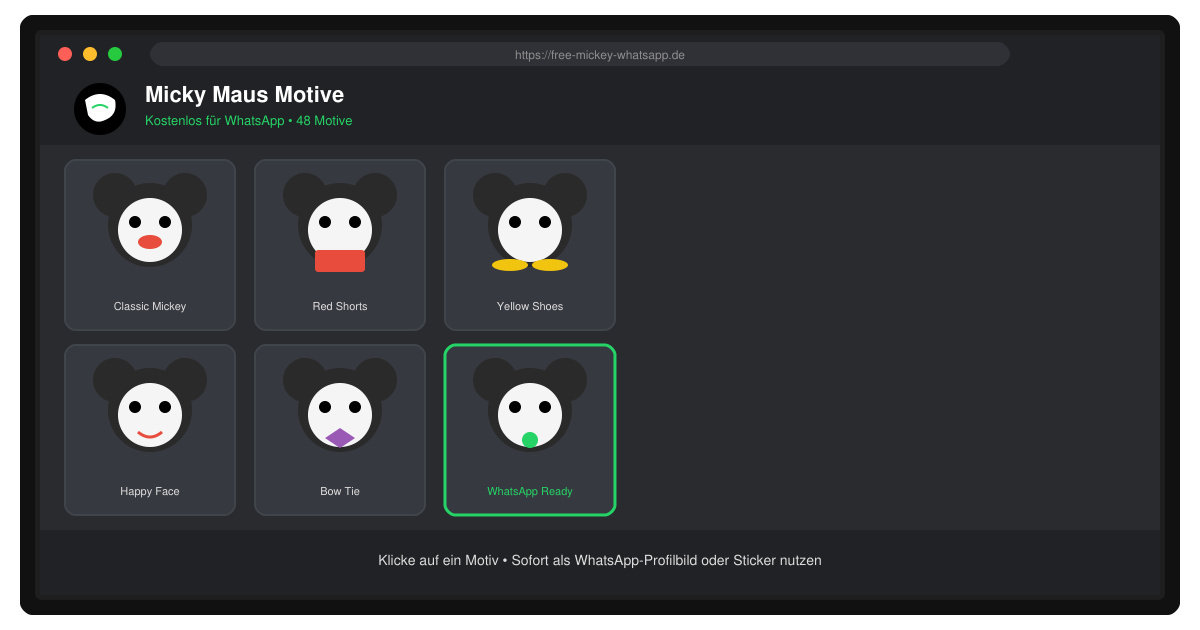Click the footer hint 'Klicke auf ein Motiv'
The width and height of the screenshot is (1200, 630).
438,560
